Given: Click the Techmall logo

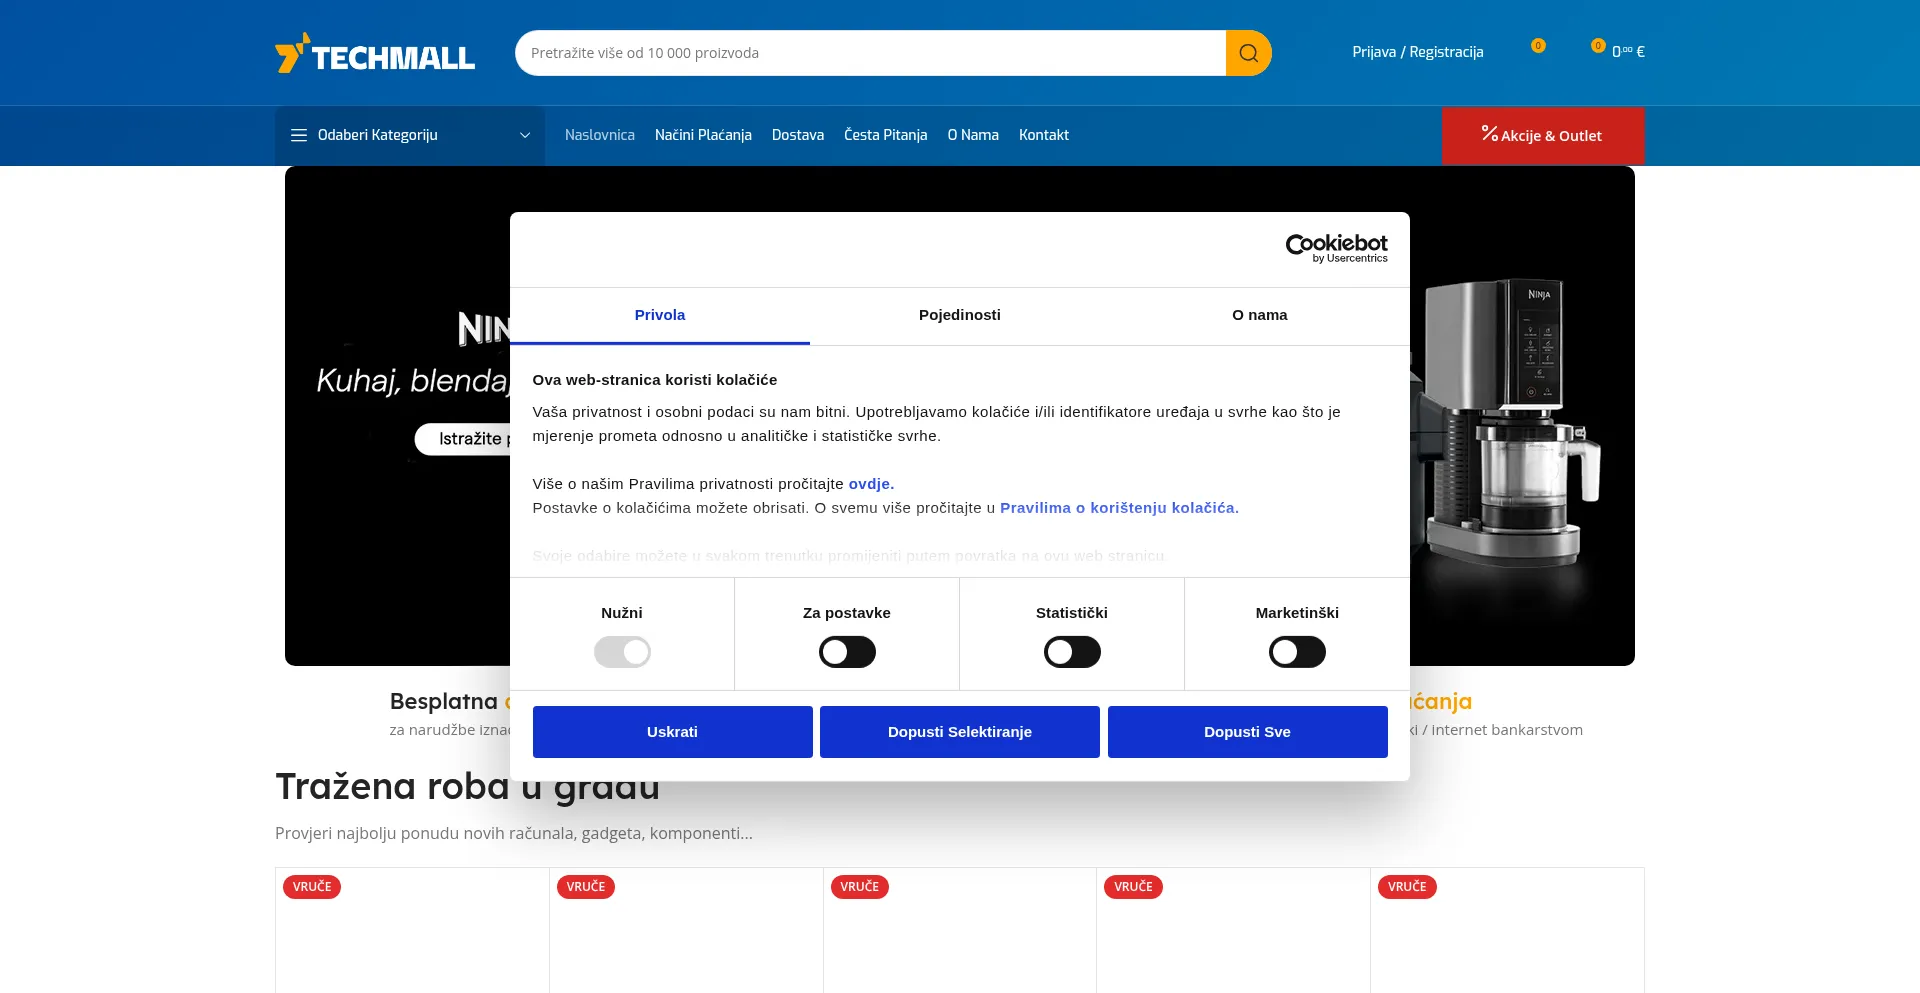Looking at the screenshot, I should point(375,54).
